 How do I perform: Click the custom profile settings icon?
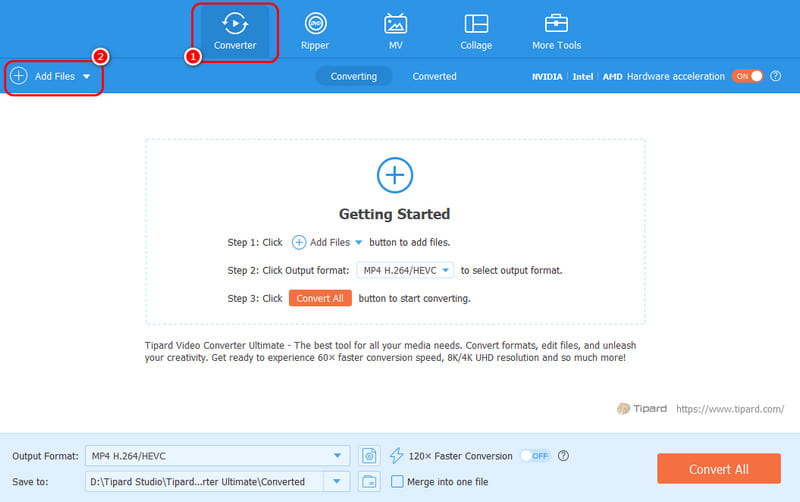coord(369,456)
